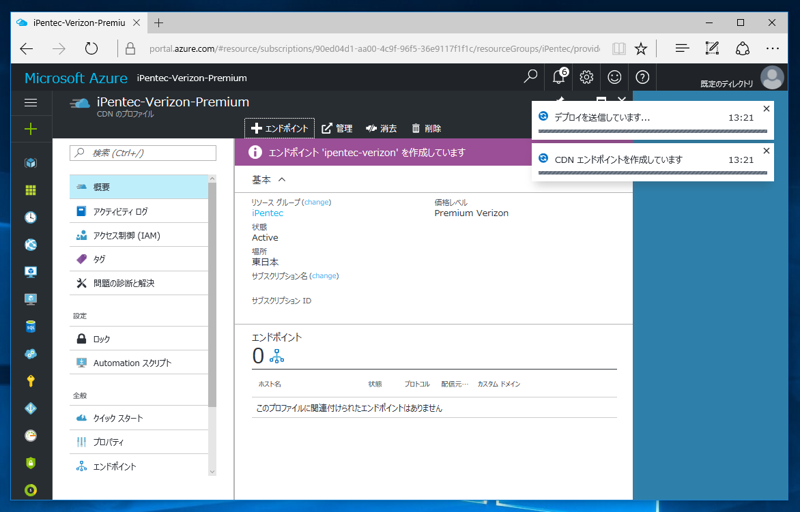Viewport: 800px width, 512px height.
Task: Click the Microsoft Azure logo text
Action: pyautogui.click(x=76, y=78)
